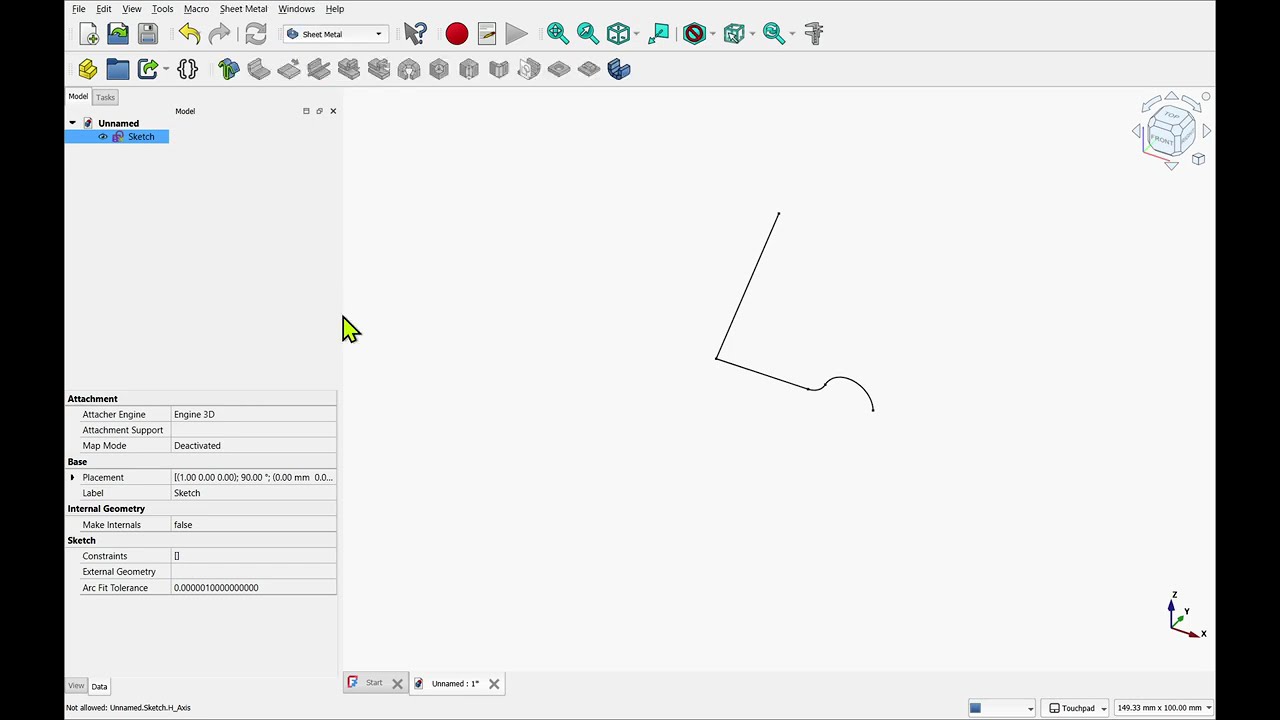The height and width of the screenshot is (720, 1280).
Task: Click the selection filter prohibited icon
Action: point(694,34)
